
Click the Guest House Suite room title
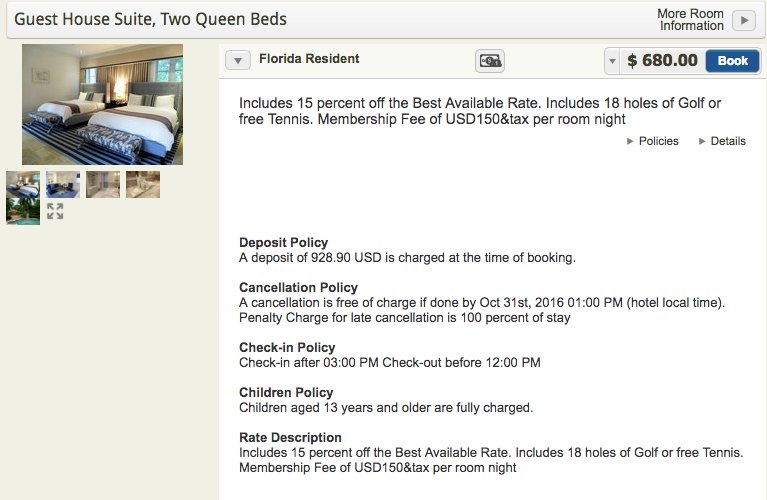click(150, 19)
